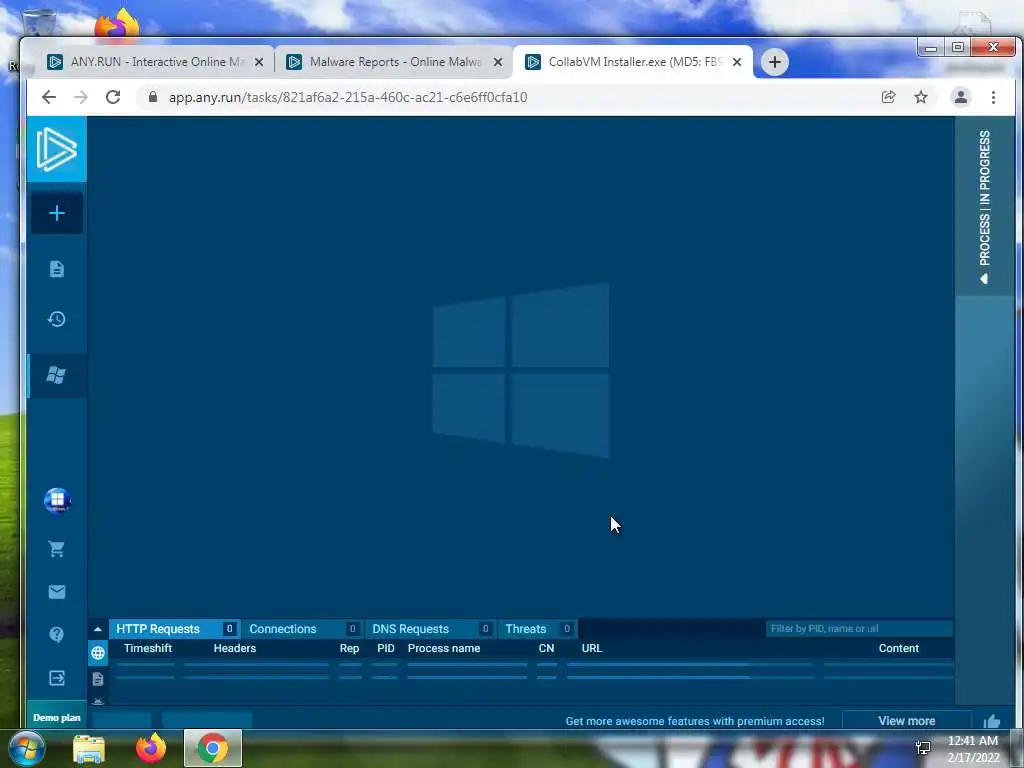The width and height of the screenshot is (1024, 768).
Task: Click the Rep column header
Action: click(x=349, y=648)
